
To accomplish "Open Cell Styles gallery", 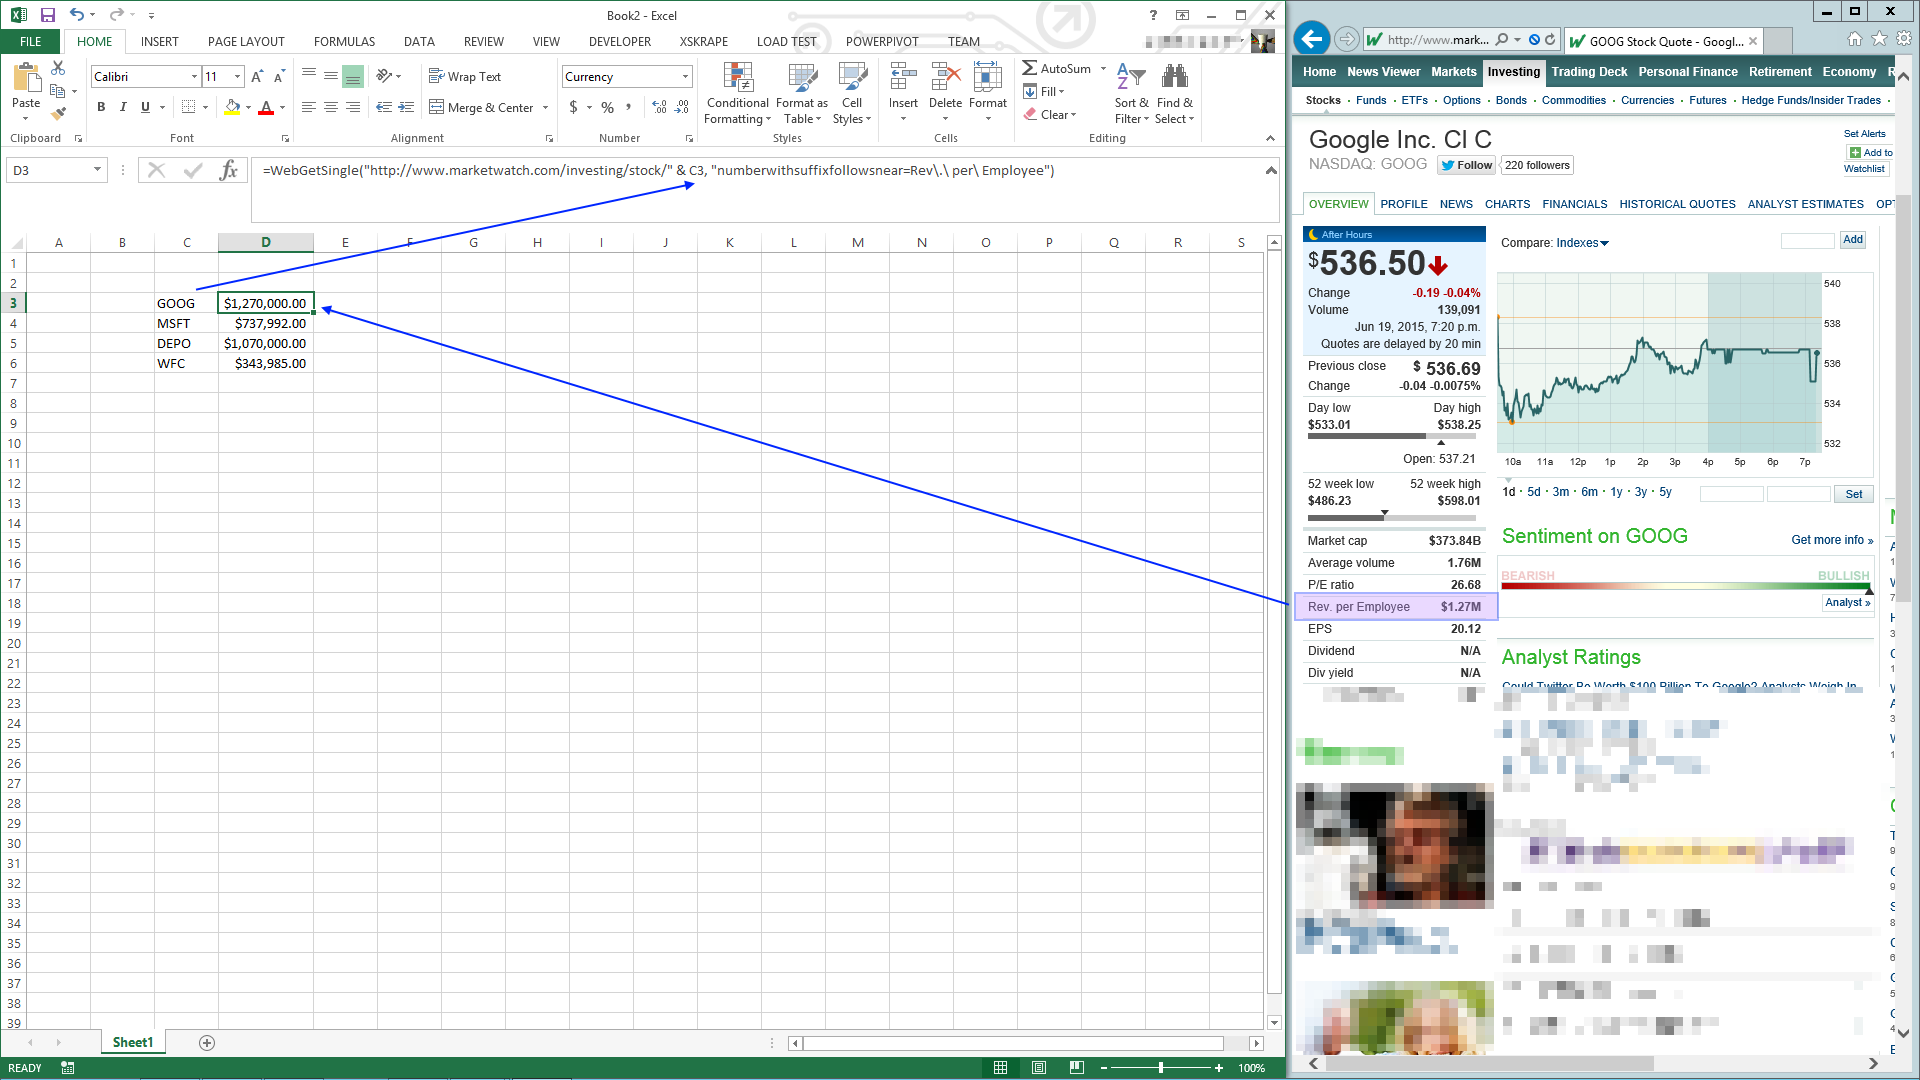I will (x=852, y=93).
